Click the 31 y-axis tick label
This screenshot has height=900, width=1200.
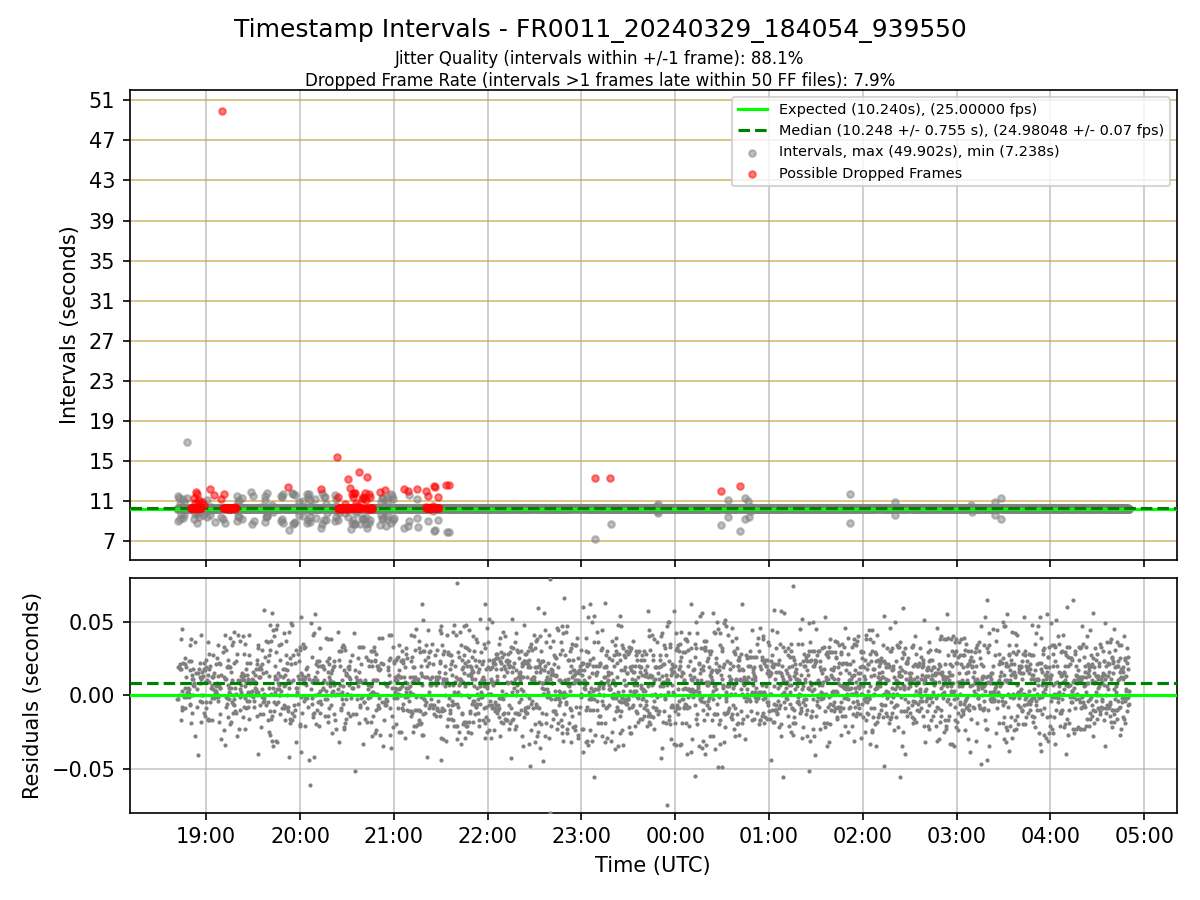pos(103,301)
